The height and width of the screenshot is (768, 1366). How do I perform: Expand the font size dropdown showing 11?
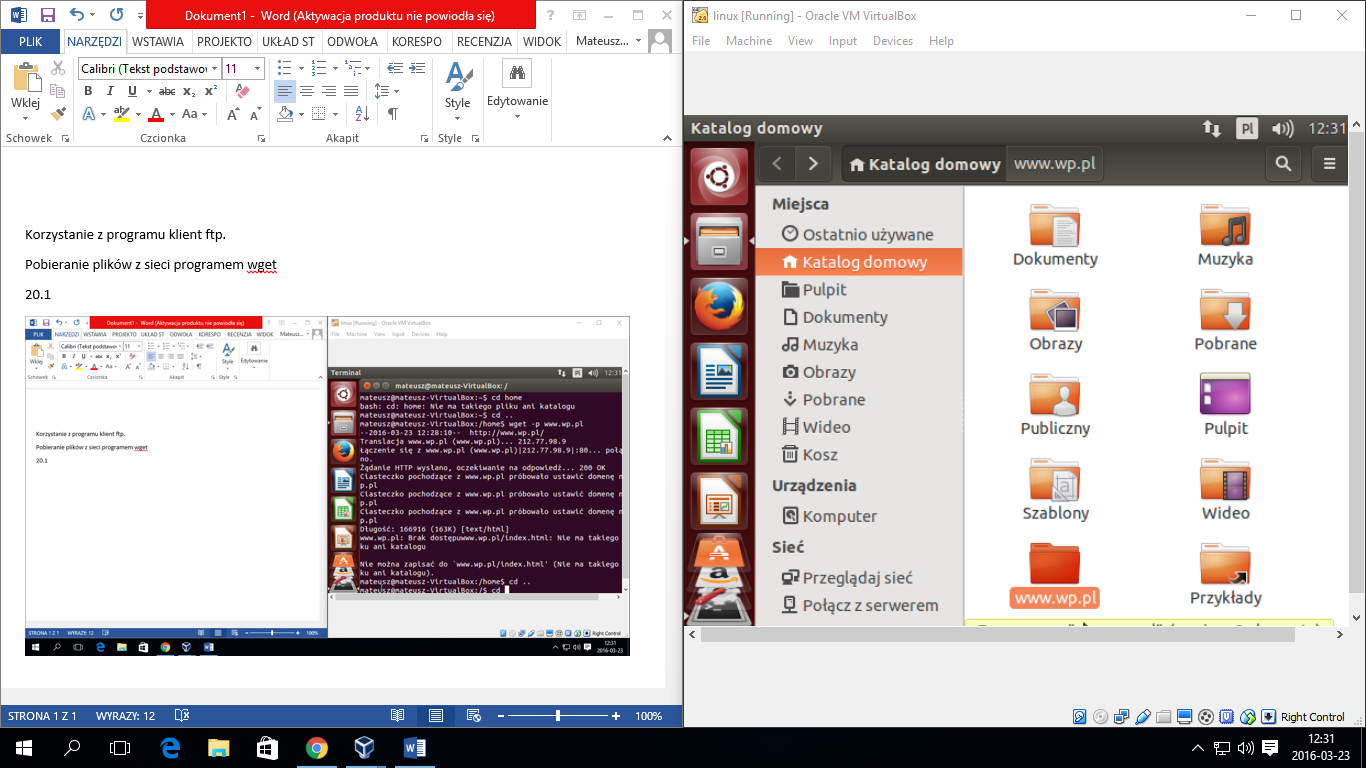[x=258, y=68]
